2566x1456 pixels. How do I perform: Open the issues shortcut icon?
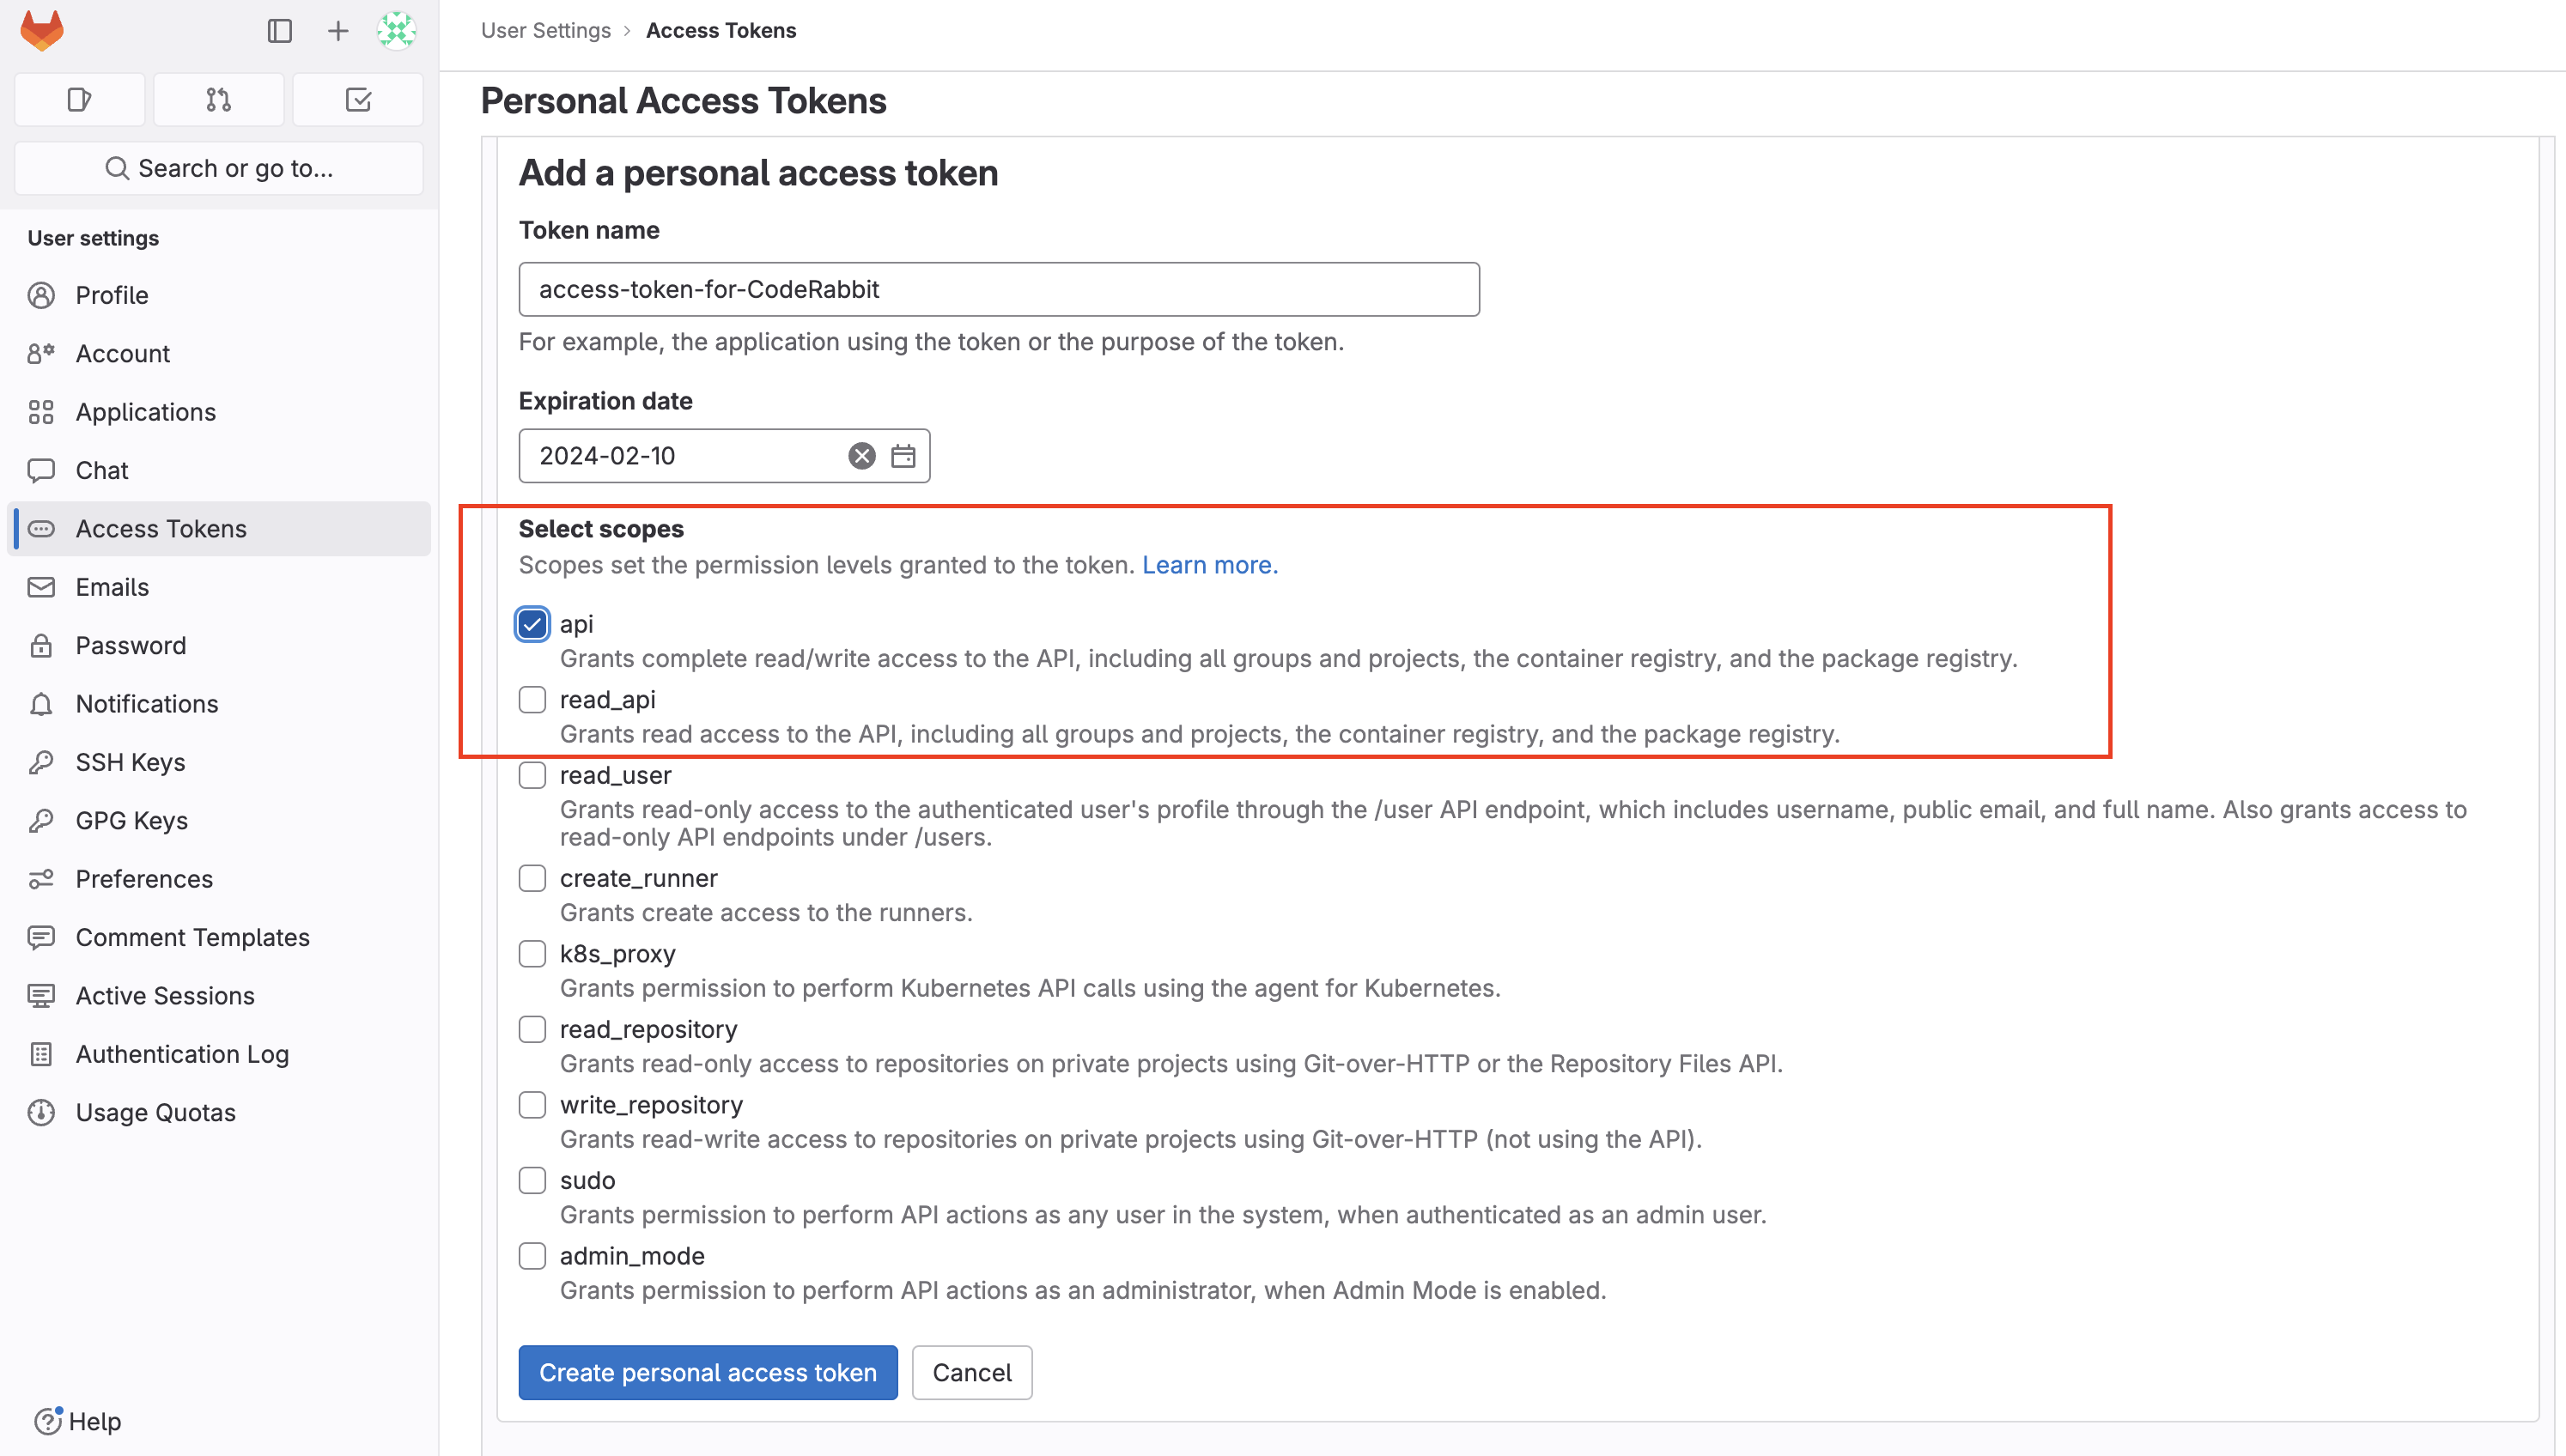79,99
